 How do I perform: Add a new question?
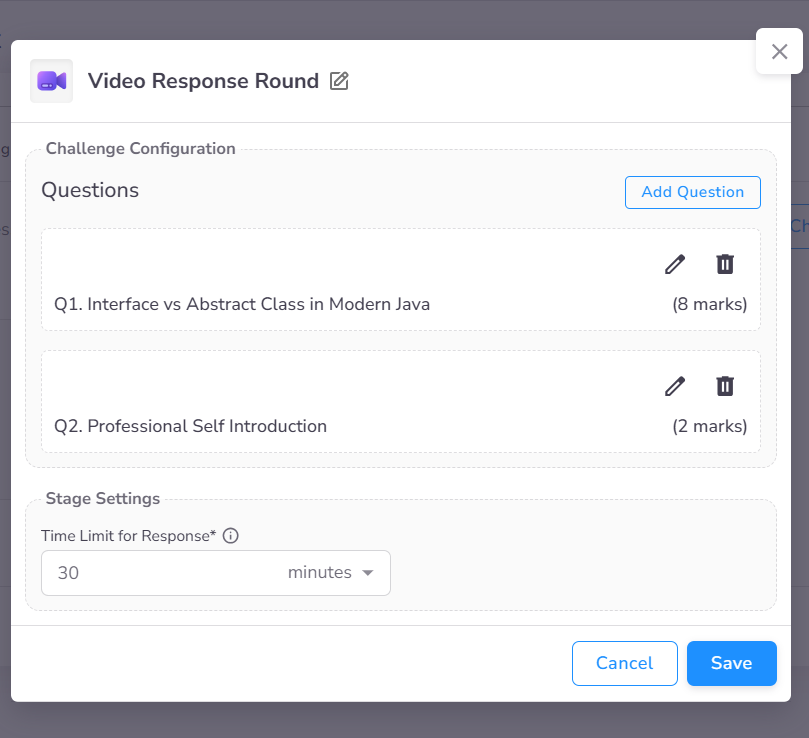pyautogui.click(x=692, y=192)
